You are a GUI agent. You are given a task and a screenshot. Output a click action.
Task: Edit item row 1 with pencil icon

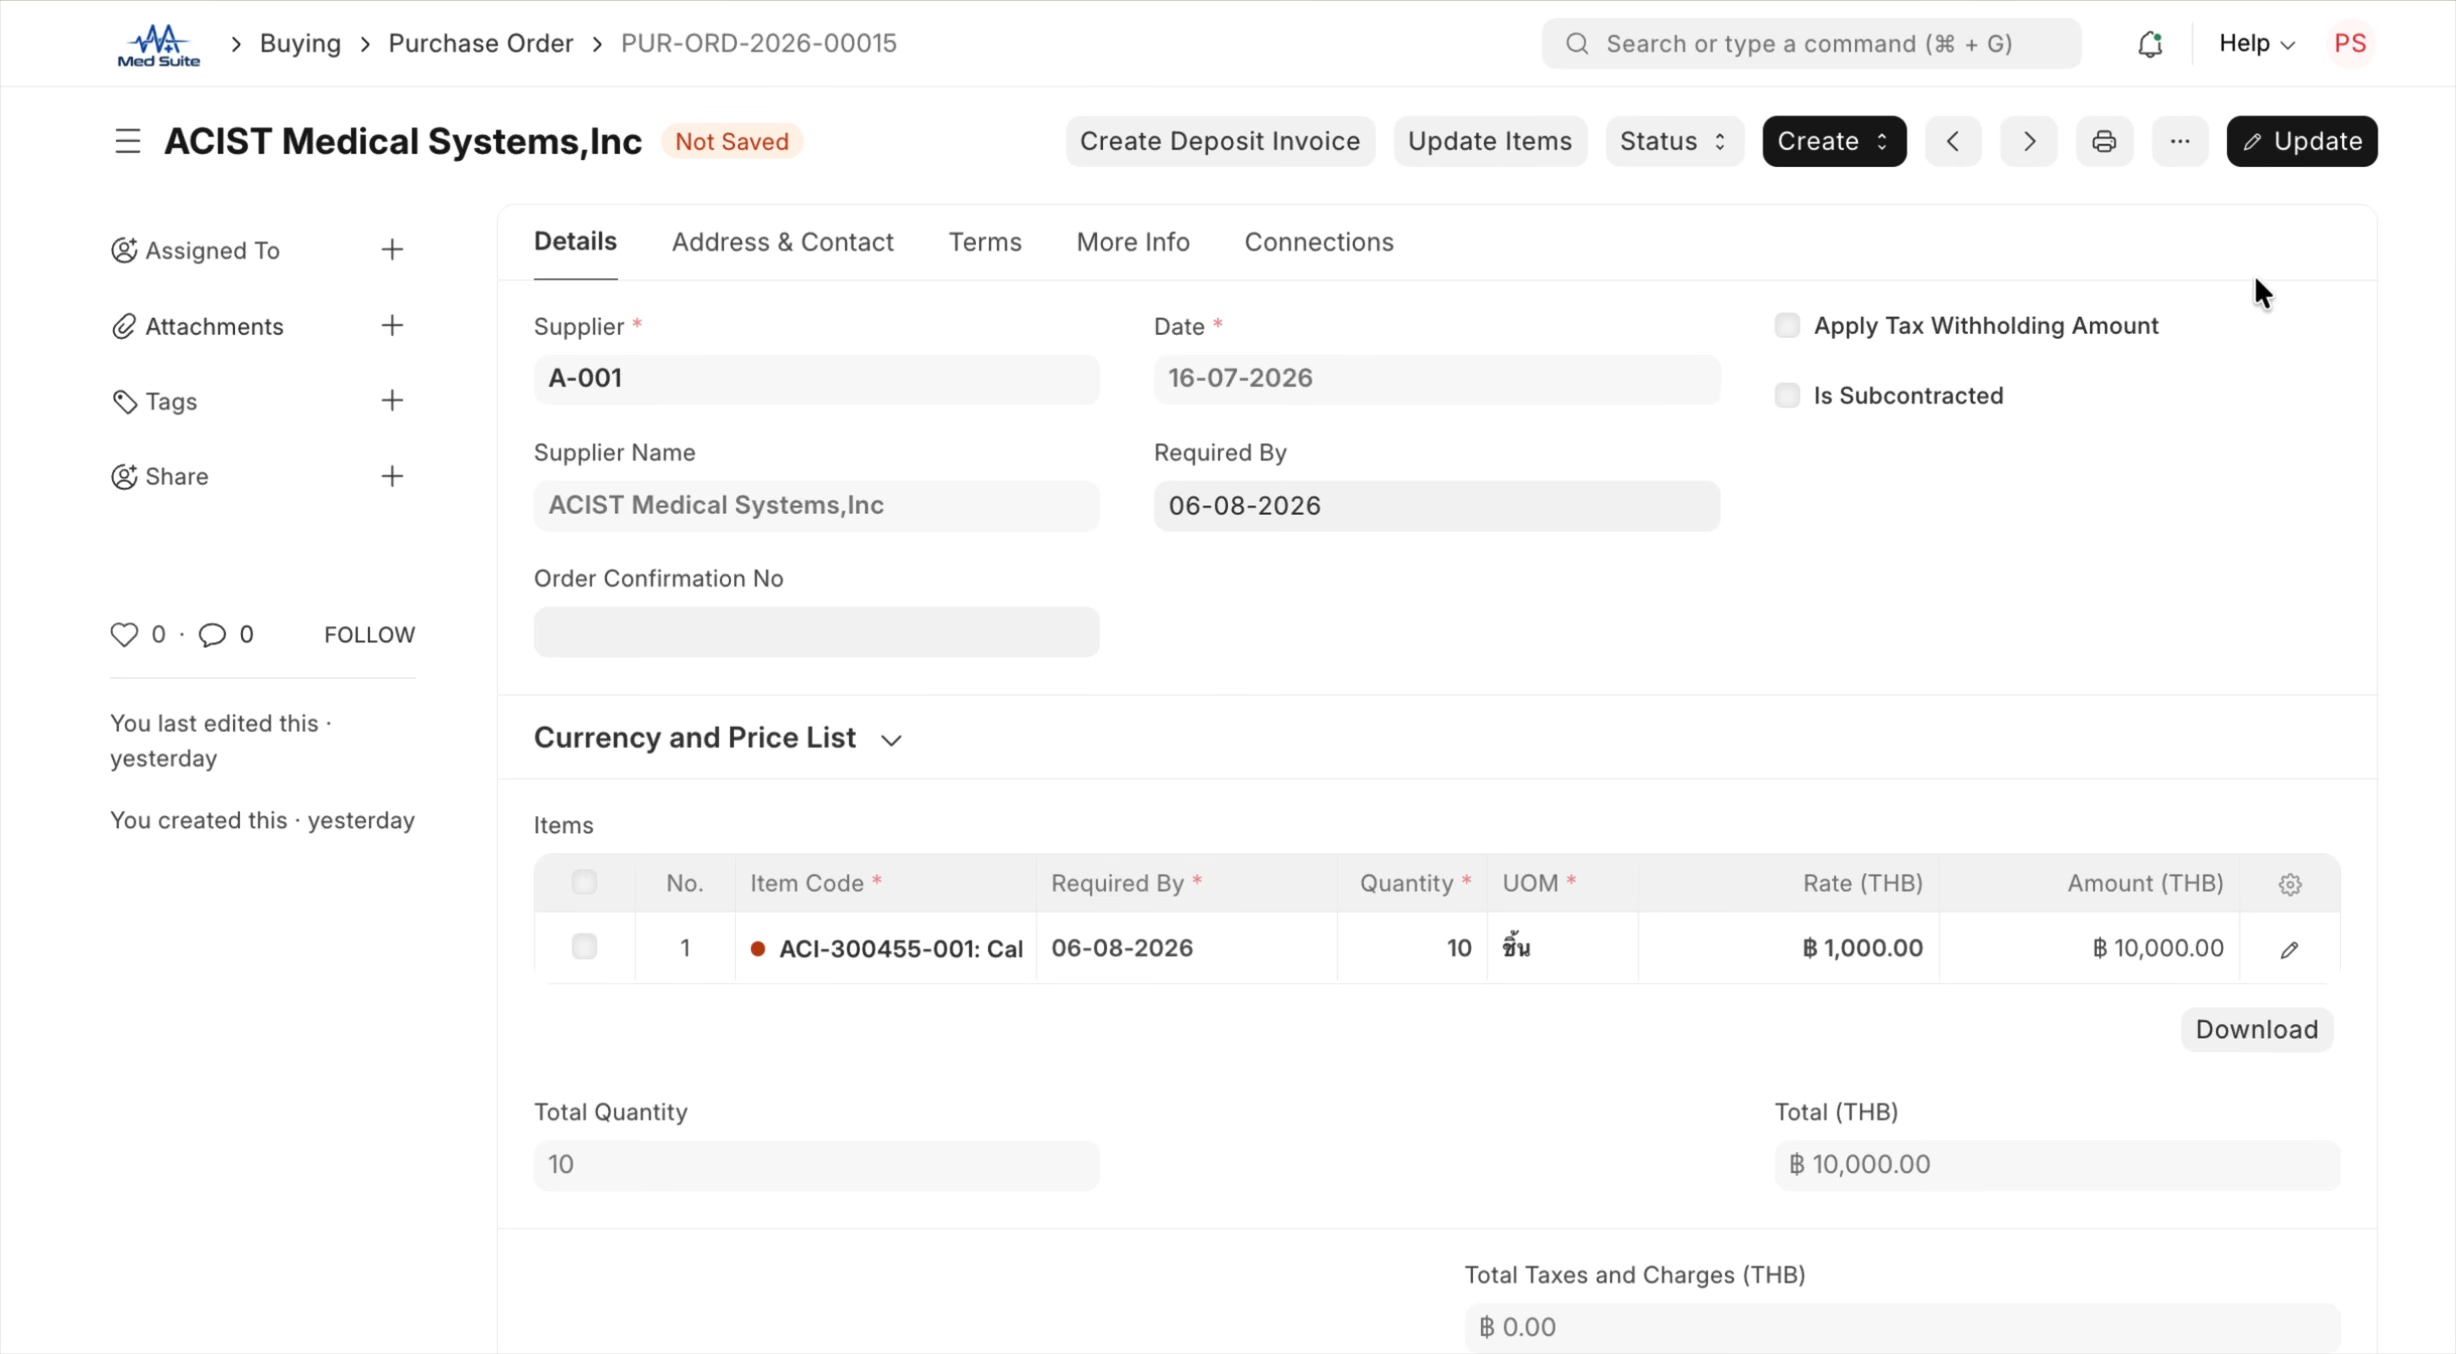tap(2290, 949)
